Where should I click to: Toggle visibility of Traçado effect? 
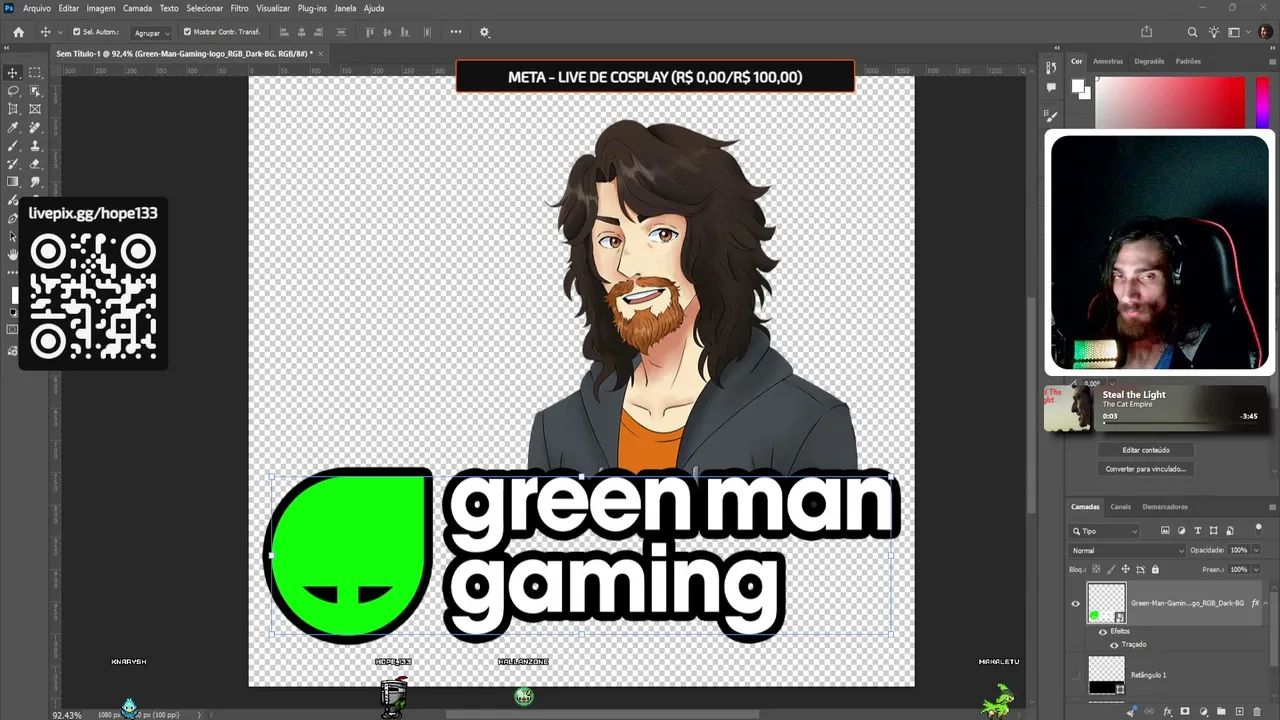click(x=1114, y=645)
